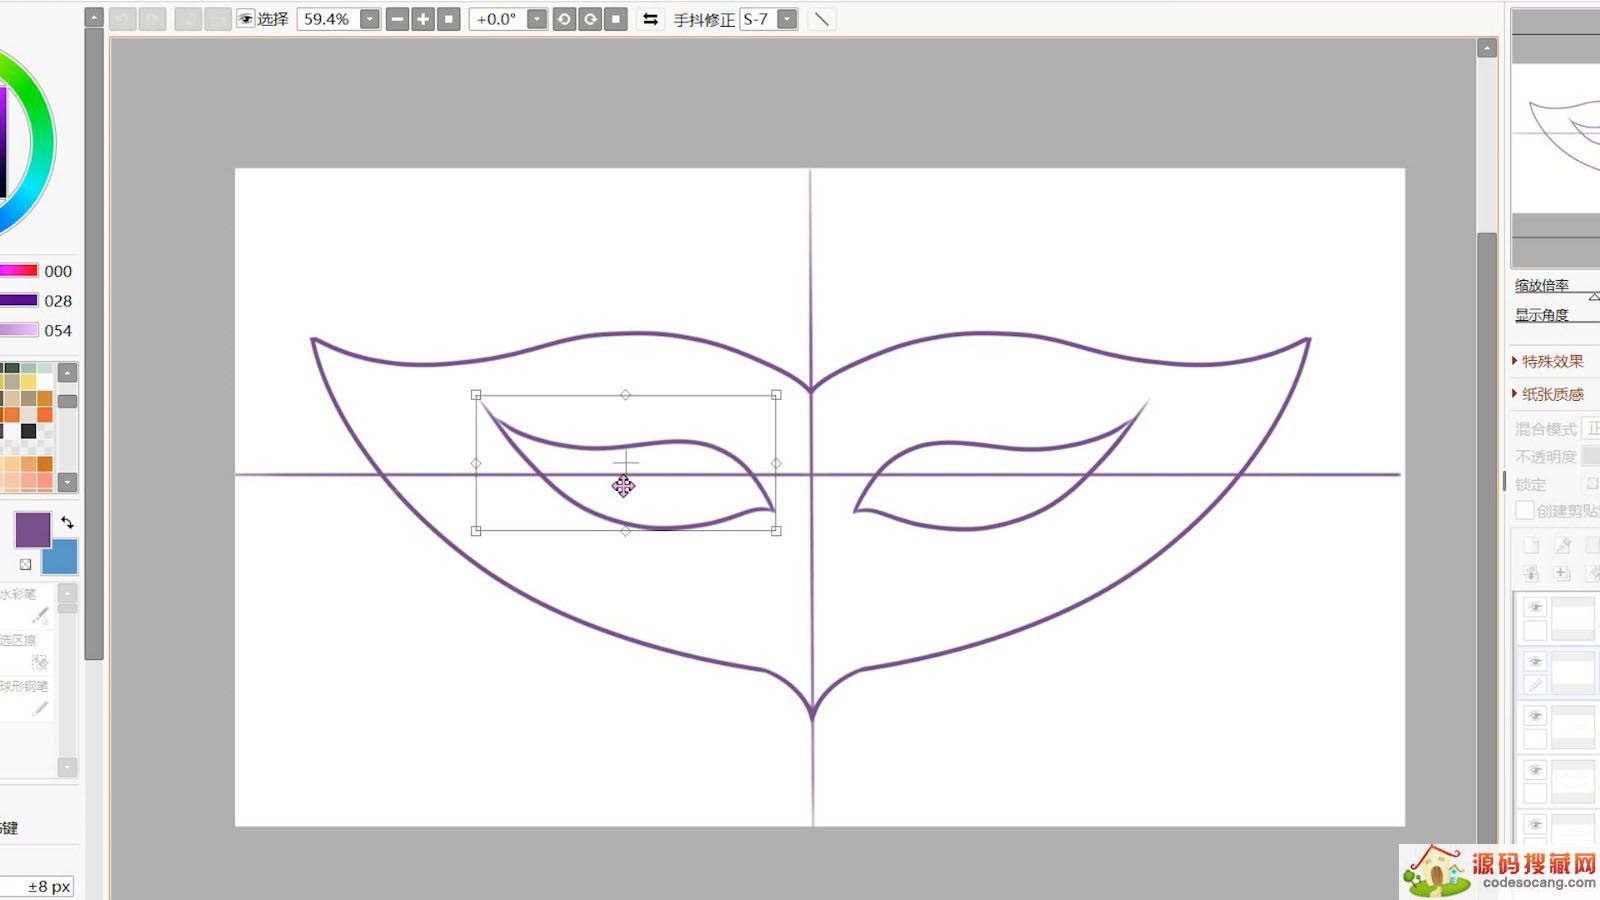1600x900 pixels.
Task: Hide the topmost layer with its eye icon
Action: [x=1535, y=607]
